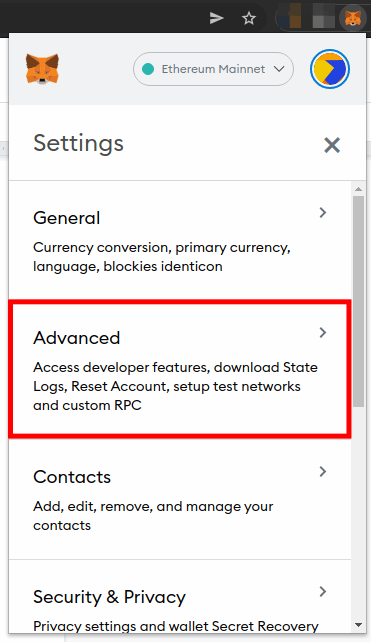Image resolution: width=371 pixels, height=642 pixels.
Task: Click the blurred extension icon beside MetaMask
Action: (323, 18)
